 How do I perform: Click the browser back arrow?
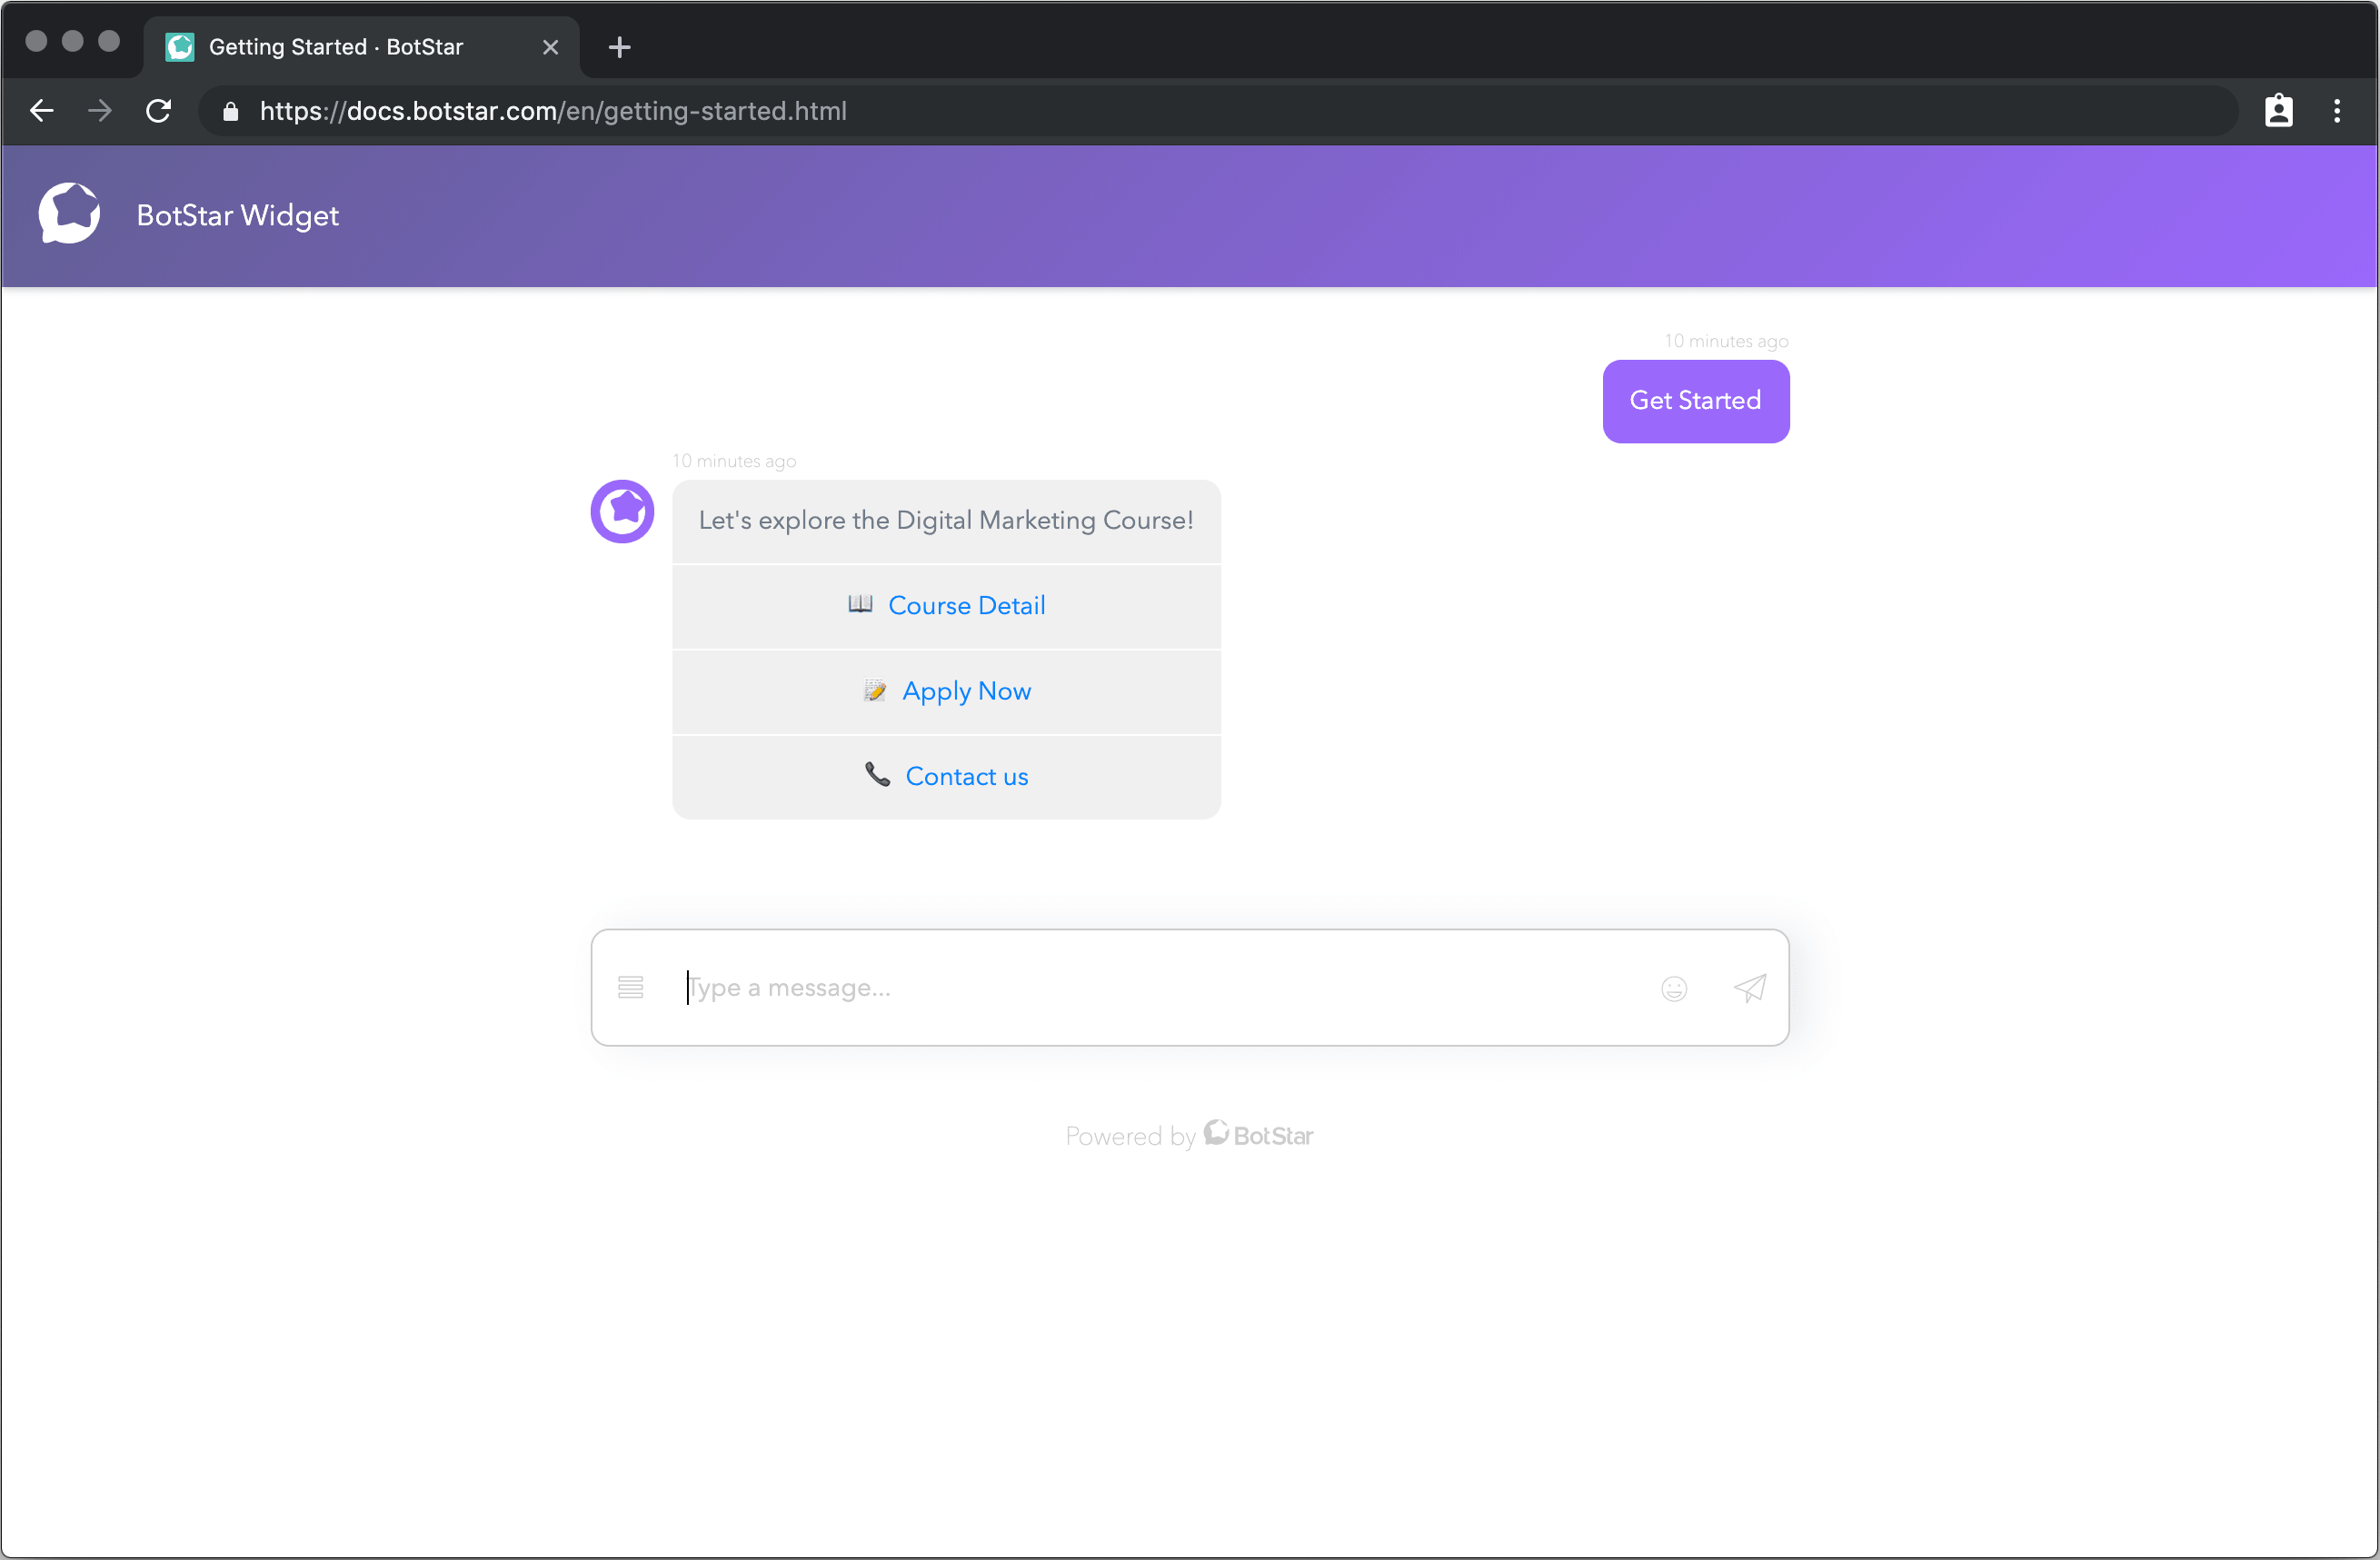(x=42, y=111)
